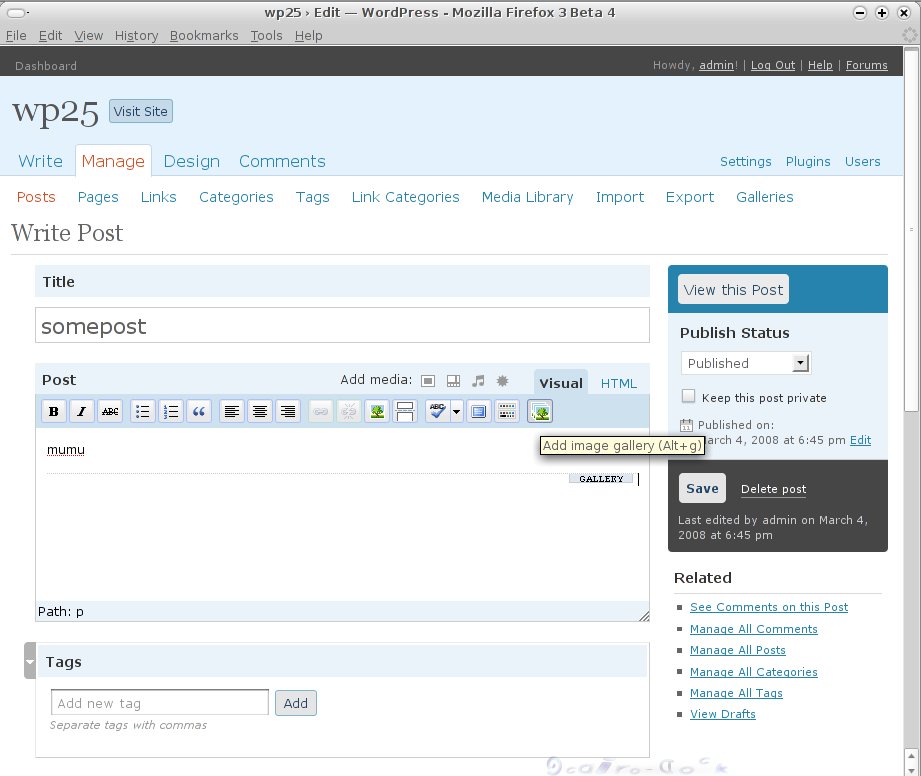Open See Comments on this Post link
This screenshot has width=921, height=776.
769,607
